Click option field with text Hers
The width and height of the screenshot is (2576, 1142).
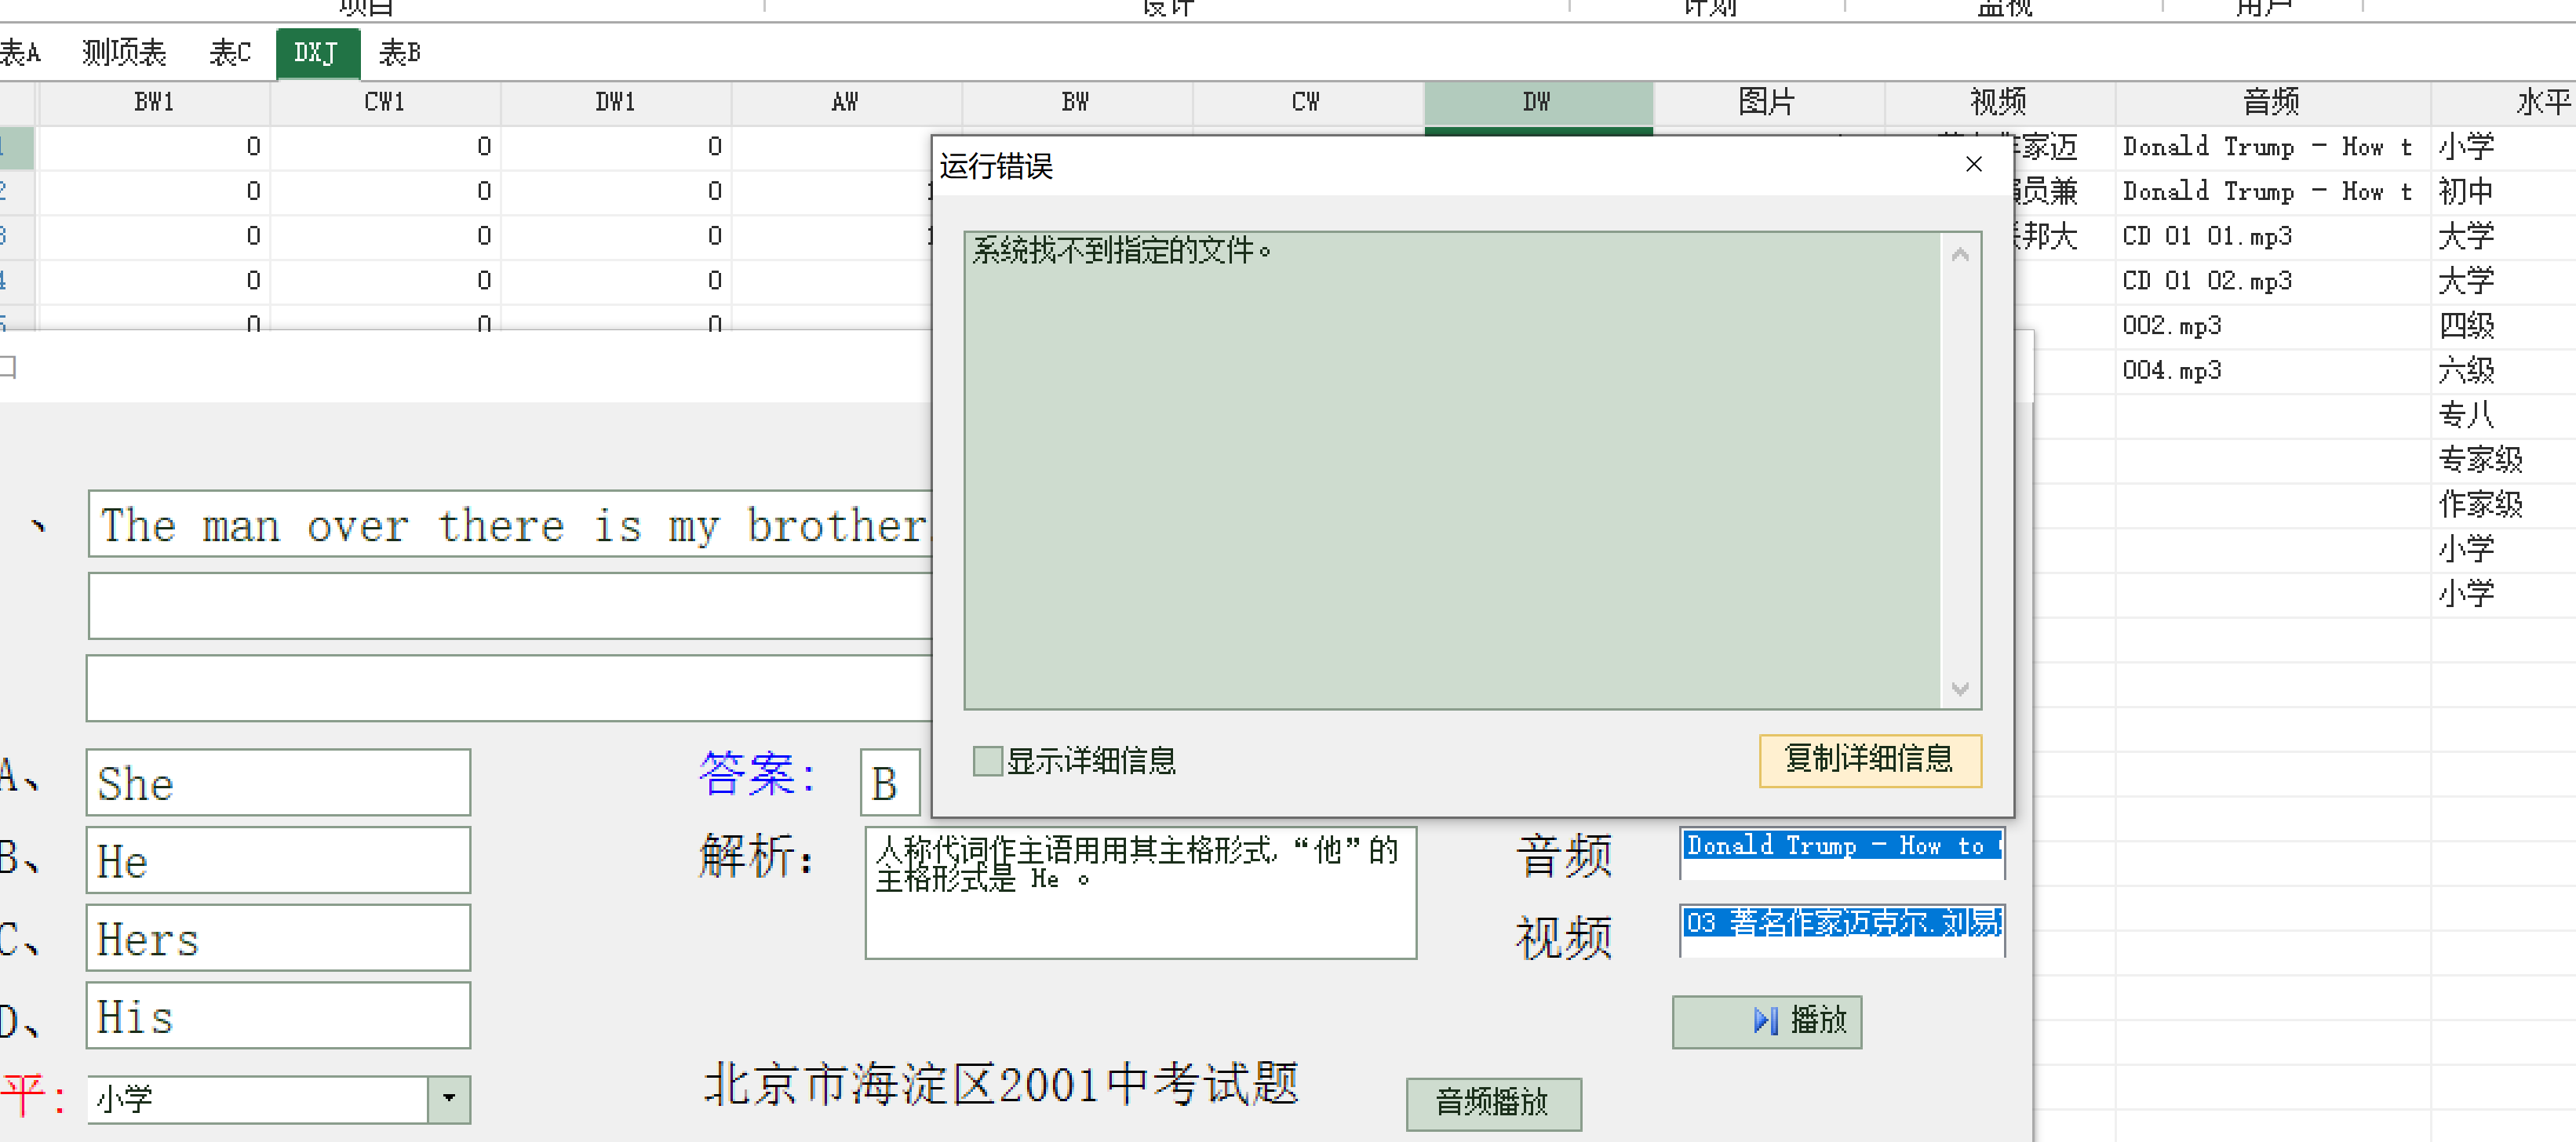coord(278,939)
